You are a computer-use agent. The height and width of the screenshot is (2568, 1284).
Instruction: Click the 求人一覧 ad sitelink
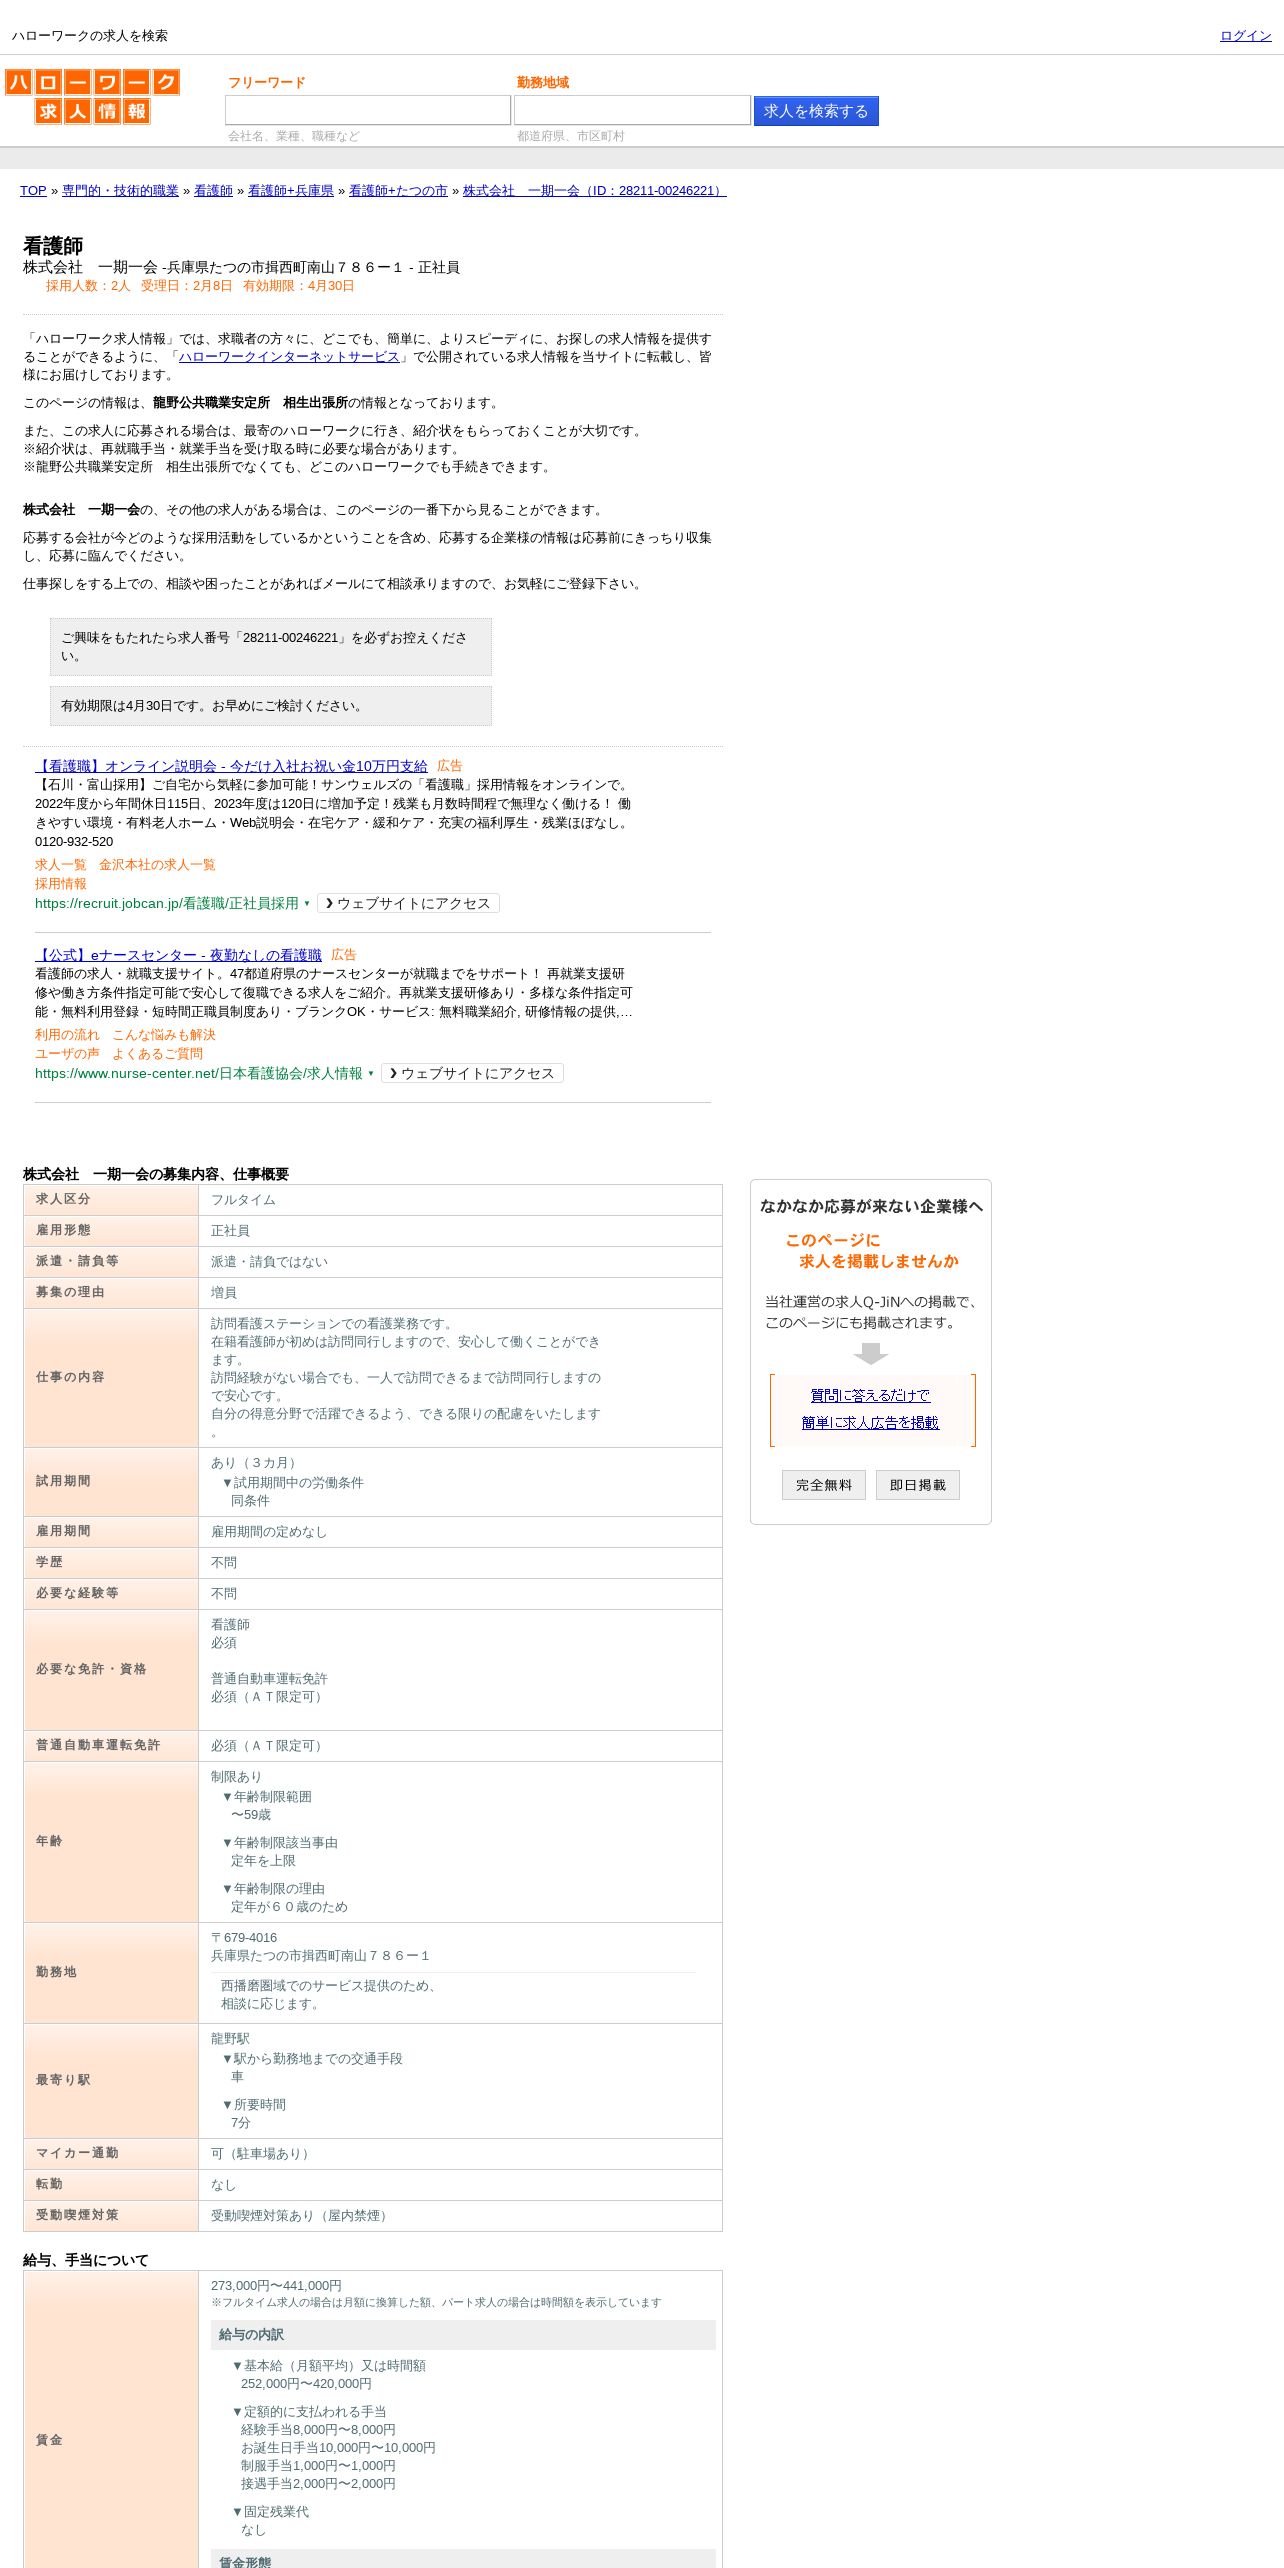[61, 865]
